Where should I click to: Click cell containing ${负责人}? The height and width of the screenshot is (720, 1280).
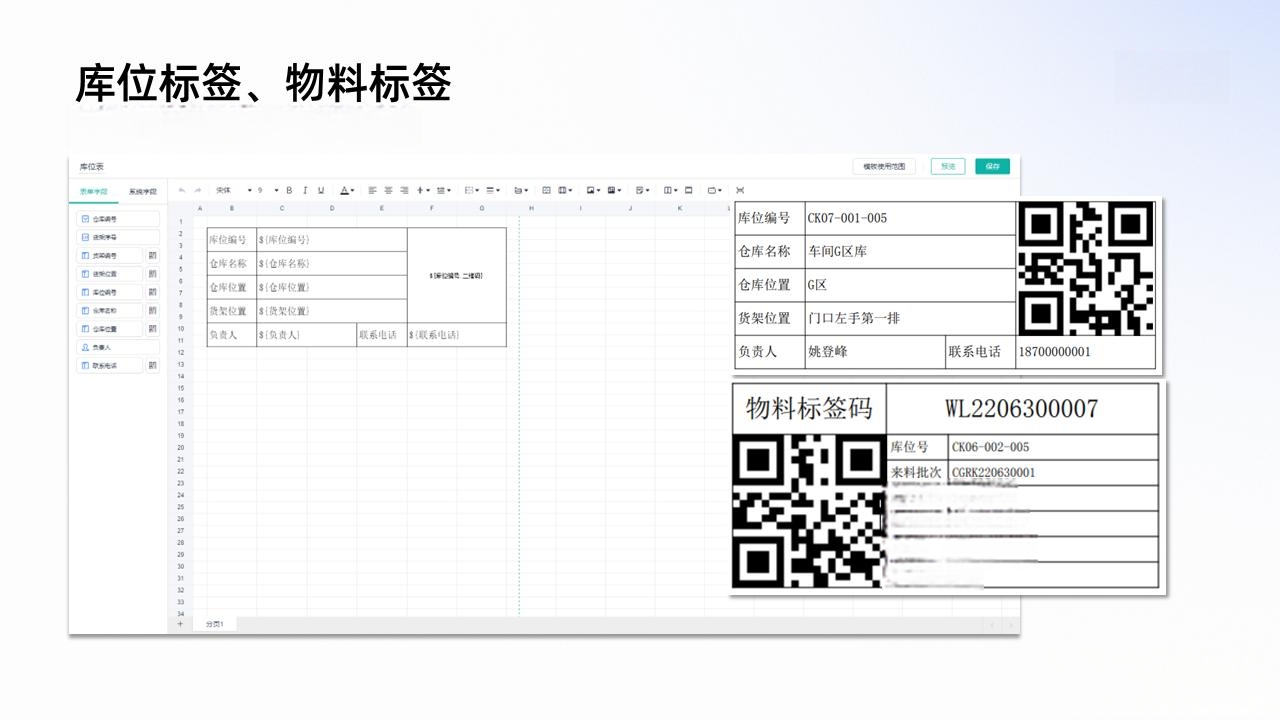306,335
